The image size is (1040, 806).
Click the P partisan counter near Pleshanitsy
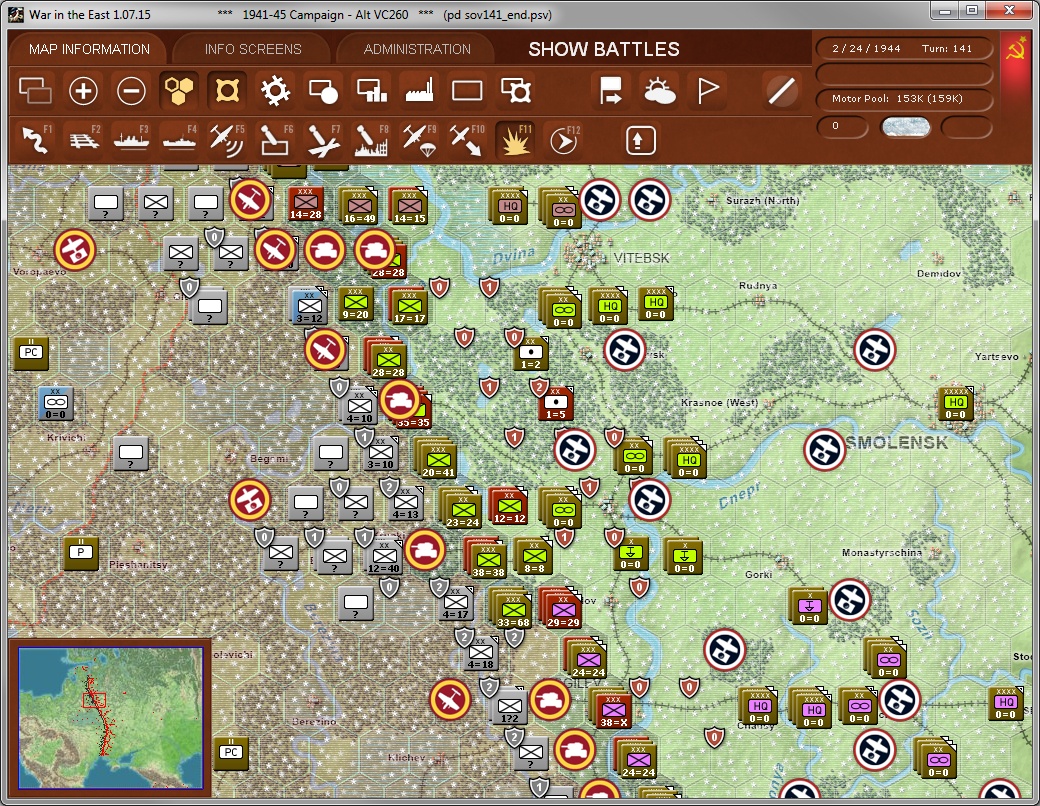tap(81, 552)
